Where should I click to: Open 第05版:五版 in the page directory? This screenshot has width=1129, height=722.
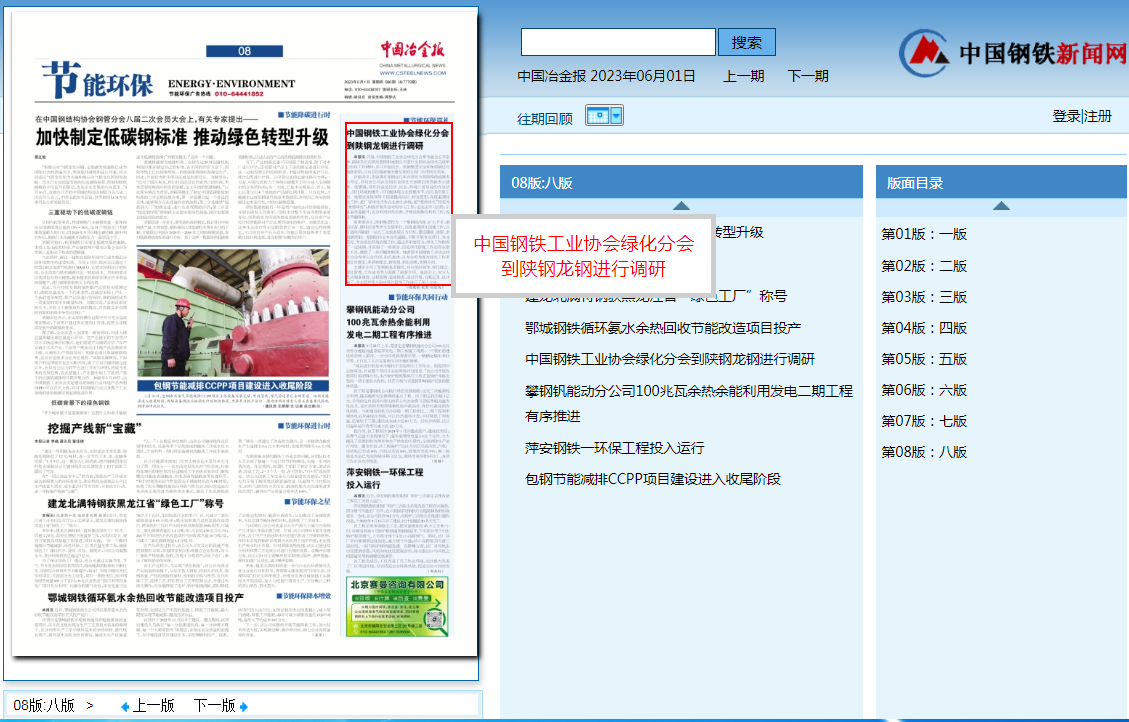[x=923, y=359]
